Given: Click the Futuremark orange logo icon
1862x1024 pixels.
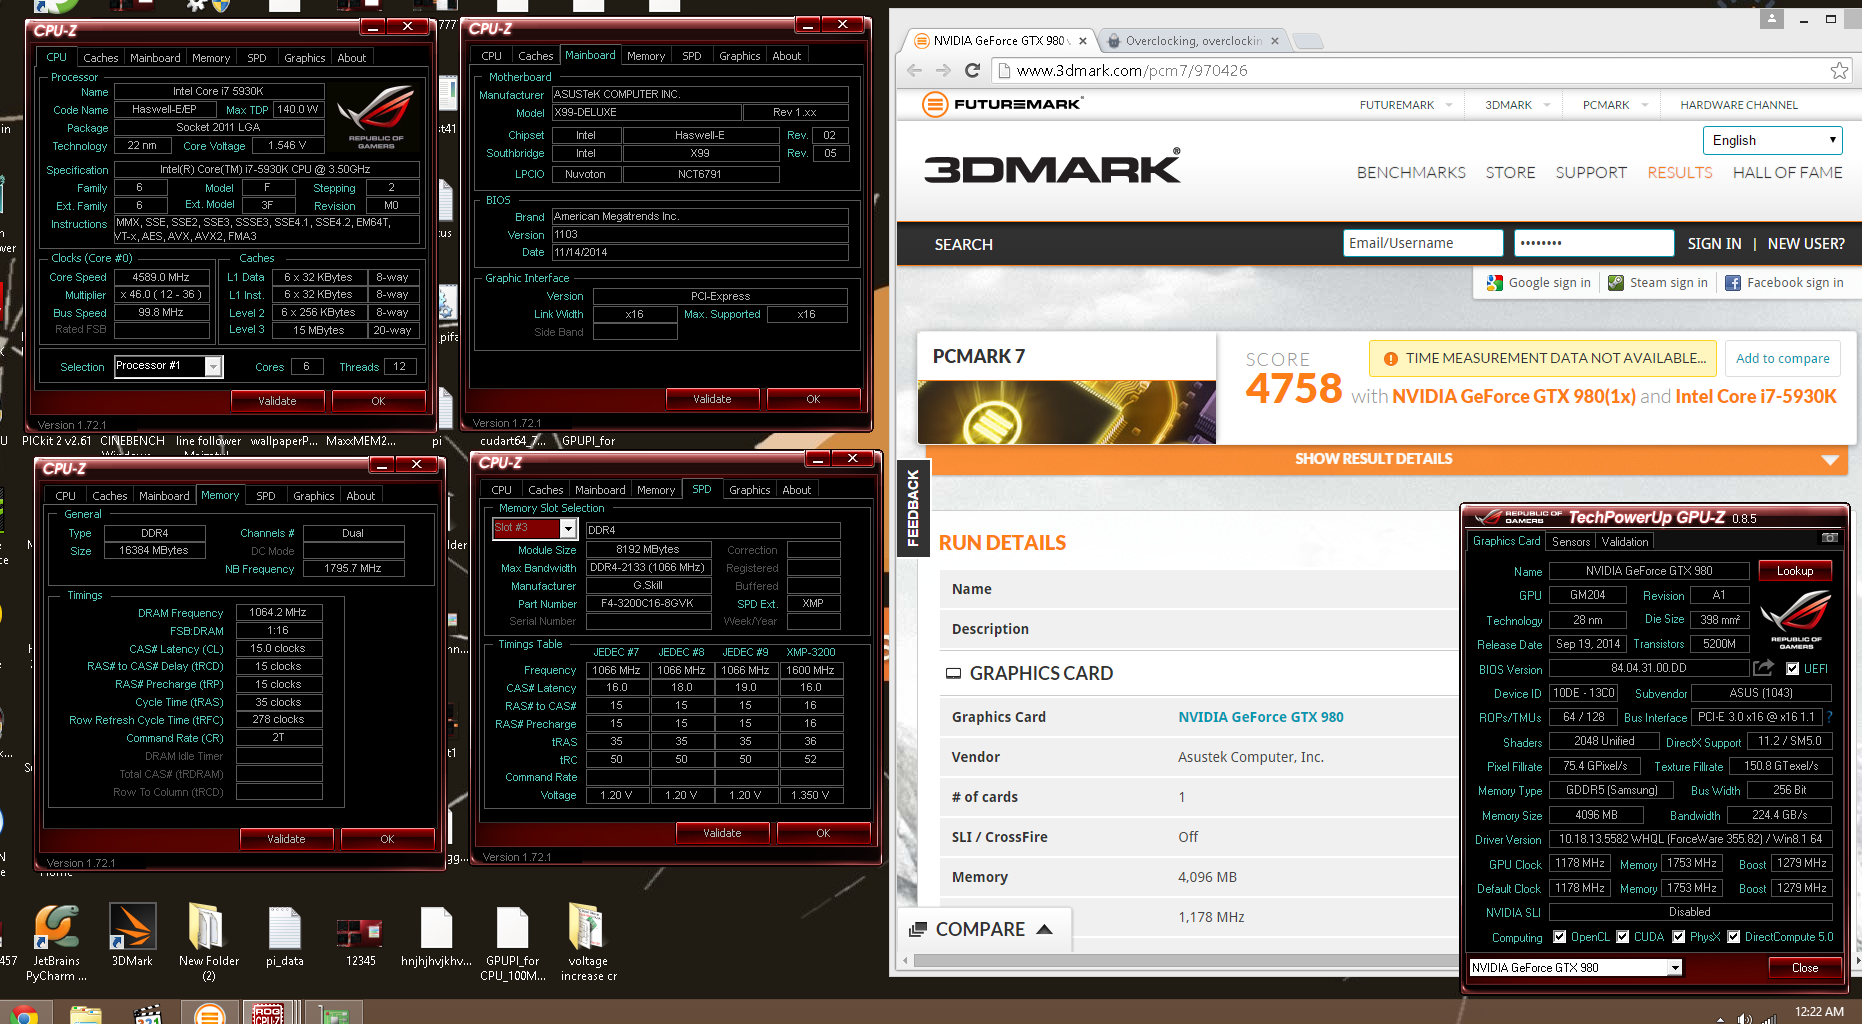Looking at the screenshot, I should click(x=934, y=104).
